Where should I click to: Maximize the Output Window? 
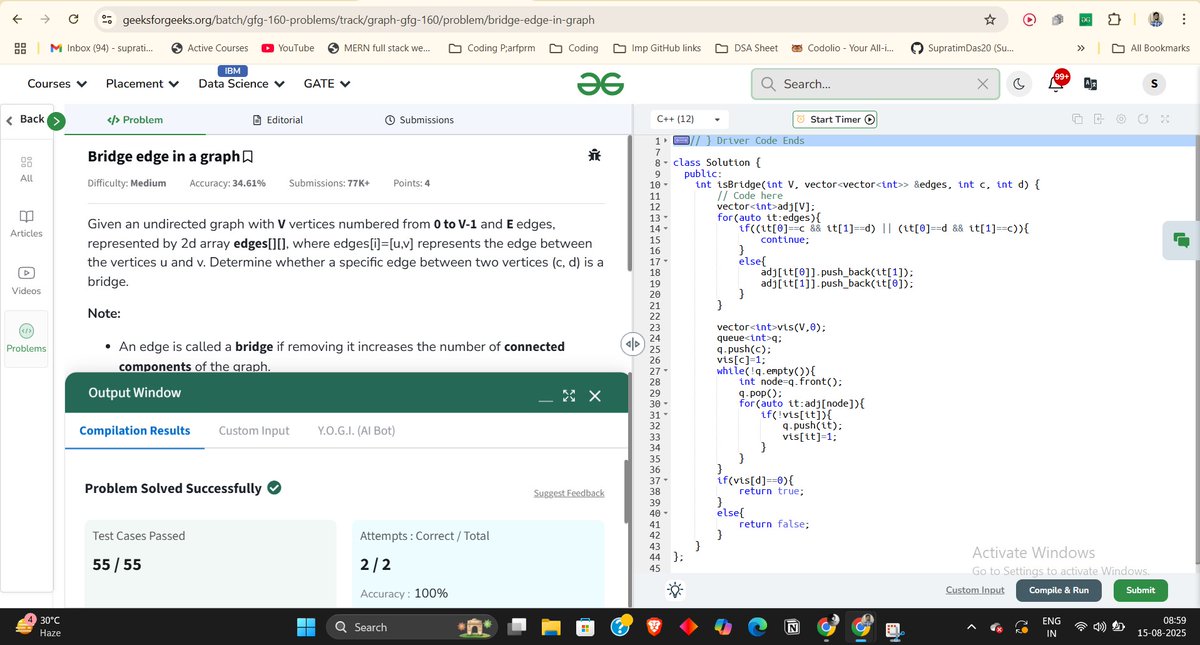tap(569, 396)
